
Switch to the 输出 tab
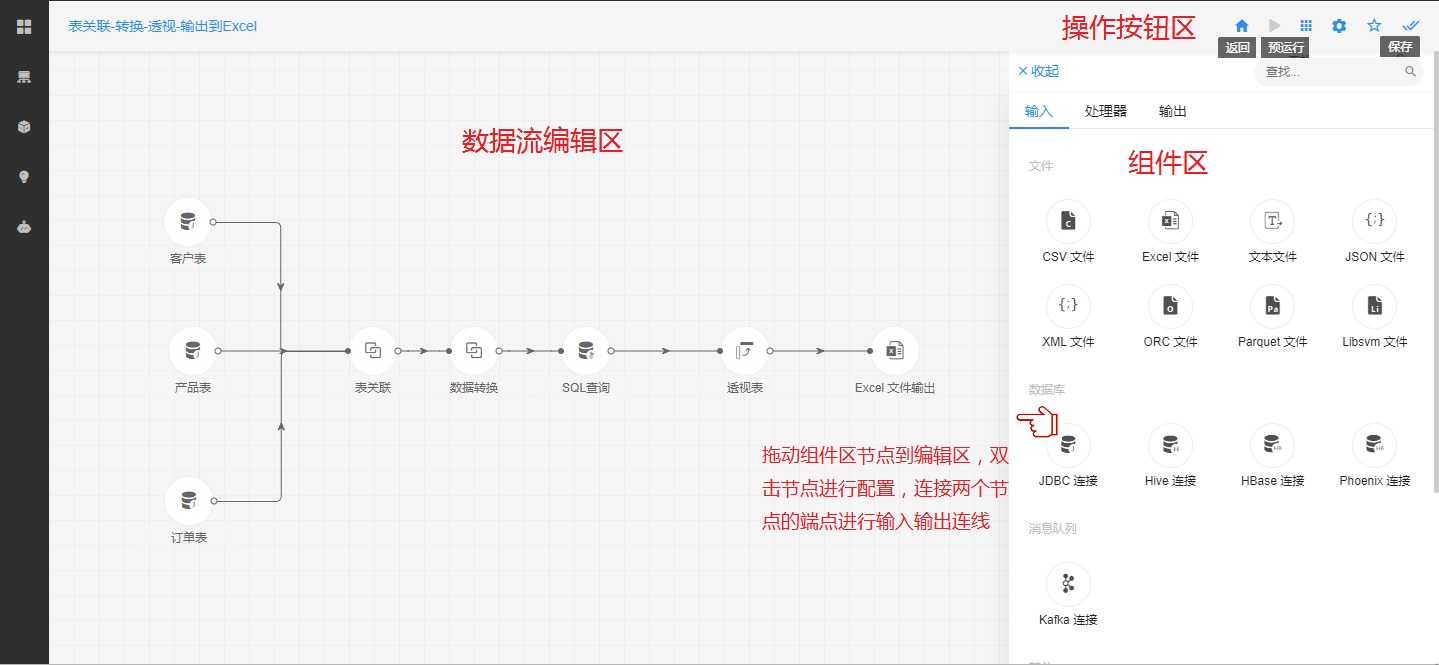tap(1170, 111)
